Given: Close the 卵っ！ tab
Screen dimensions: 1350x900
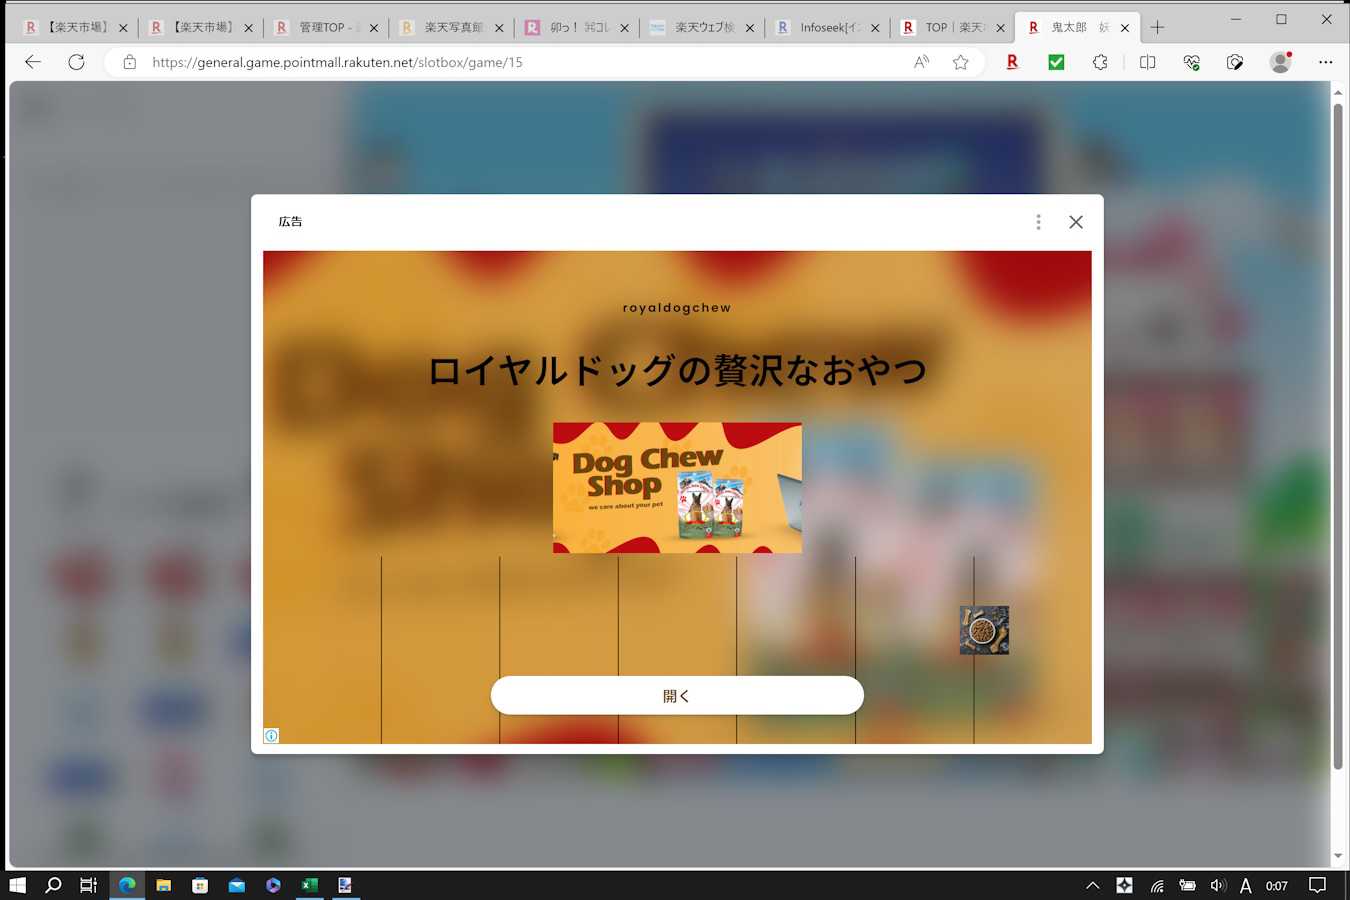Looking at the screenshot, I should (625, 28).
